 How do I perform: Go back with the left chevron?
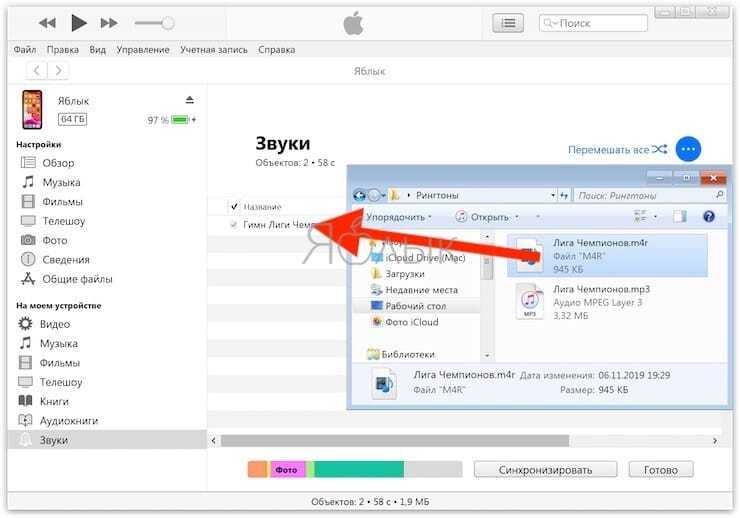[36, 71]
